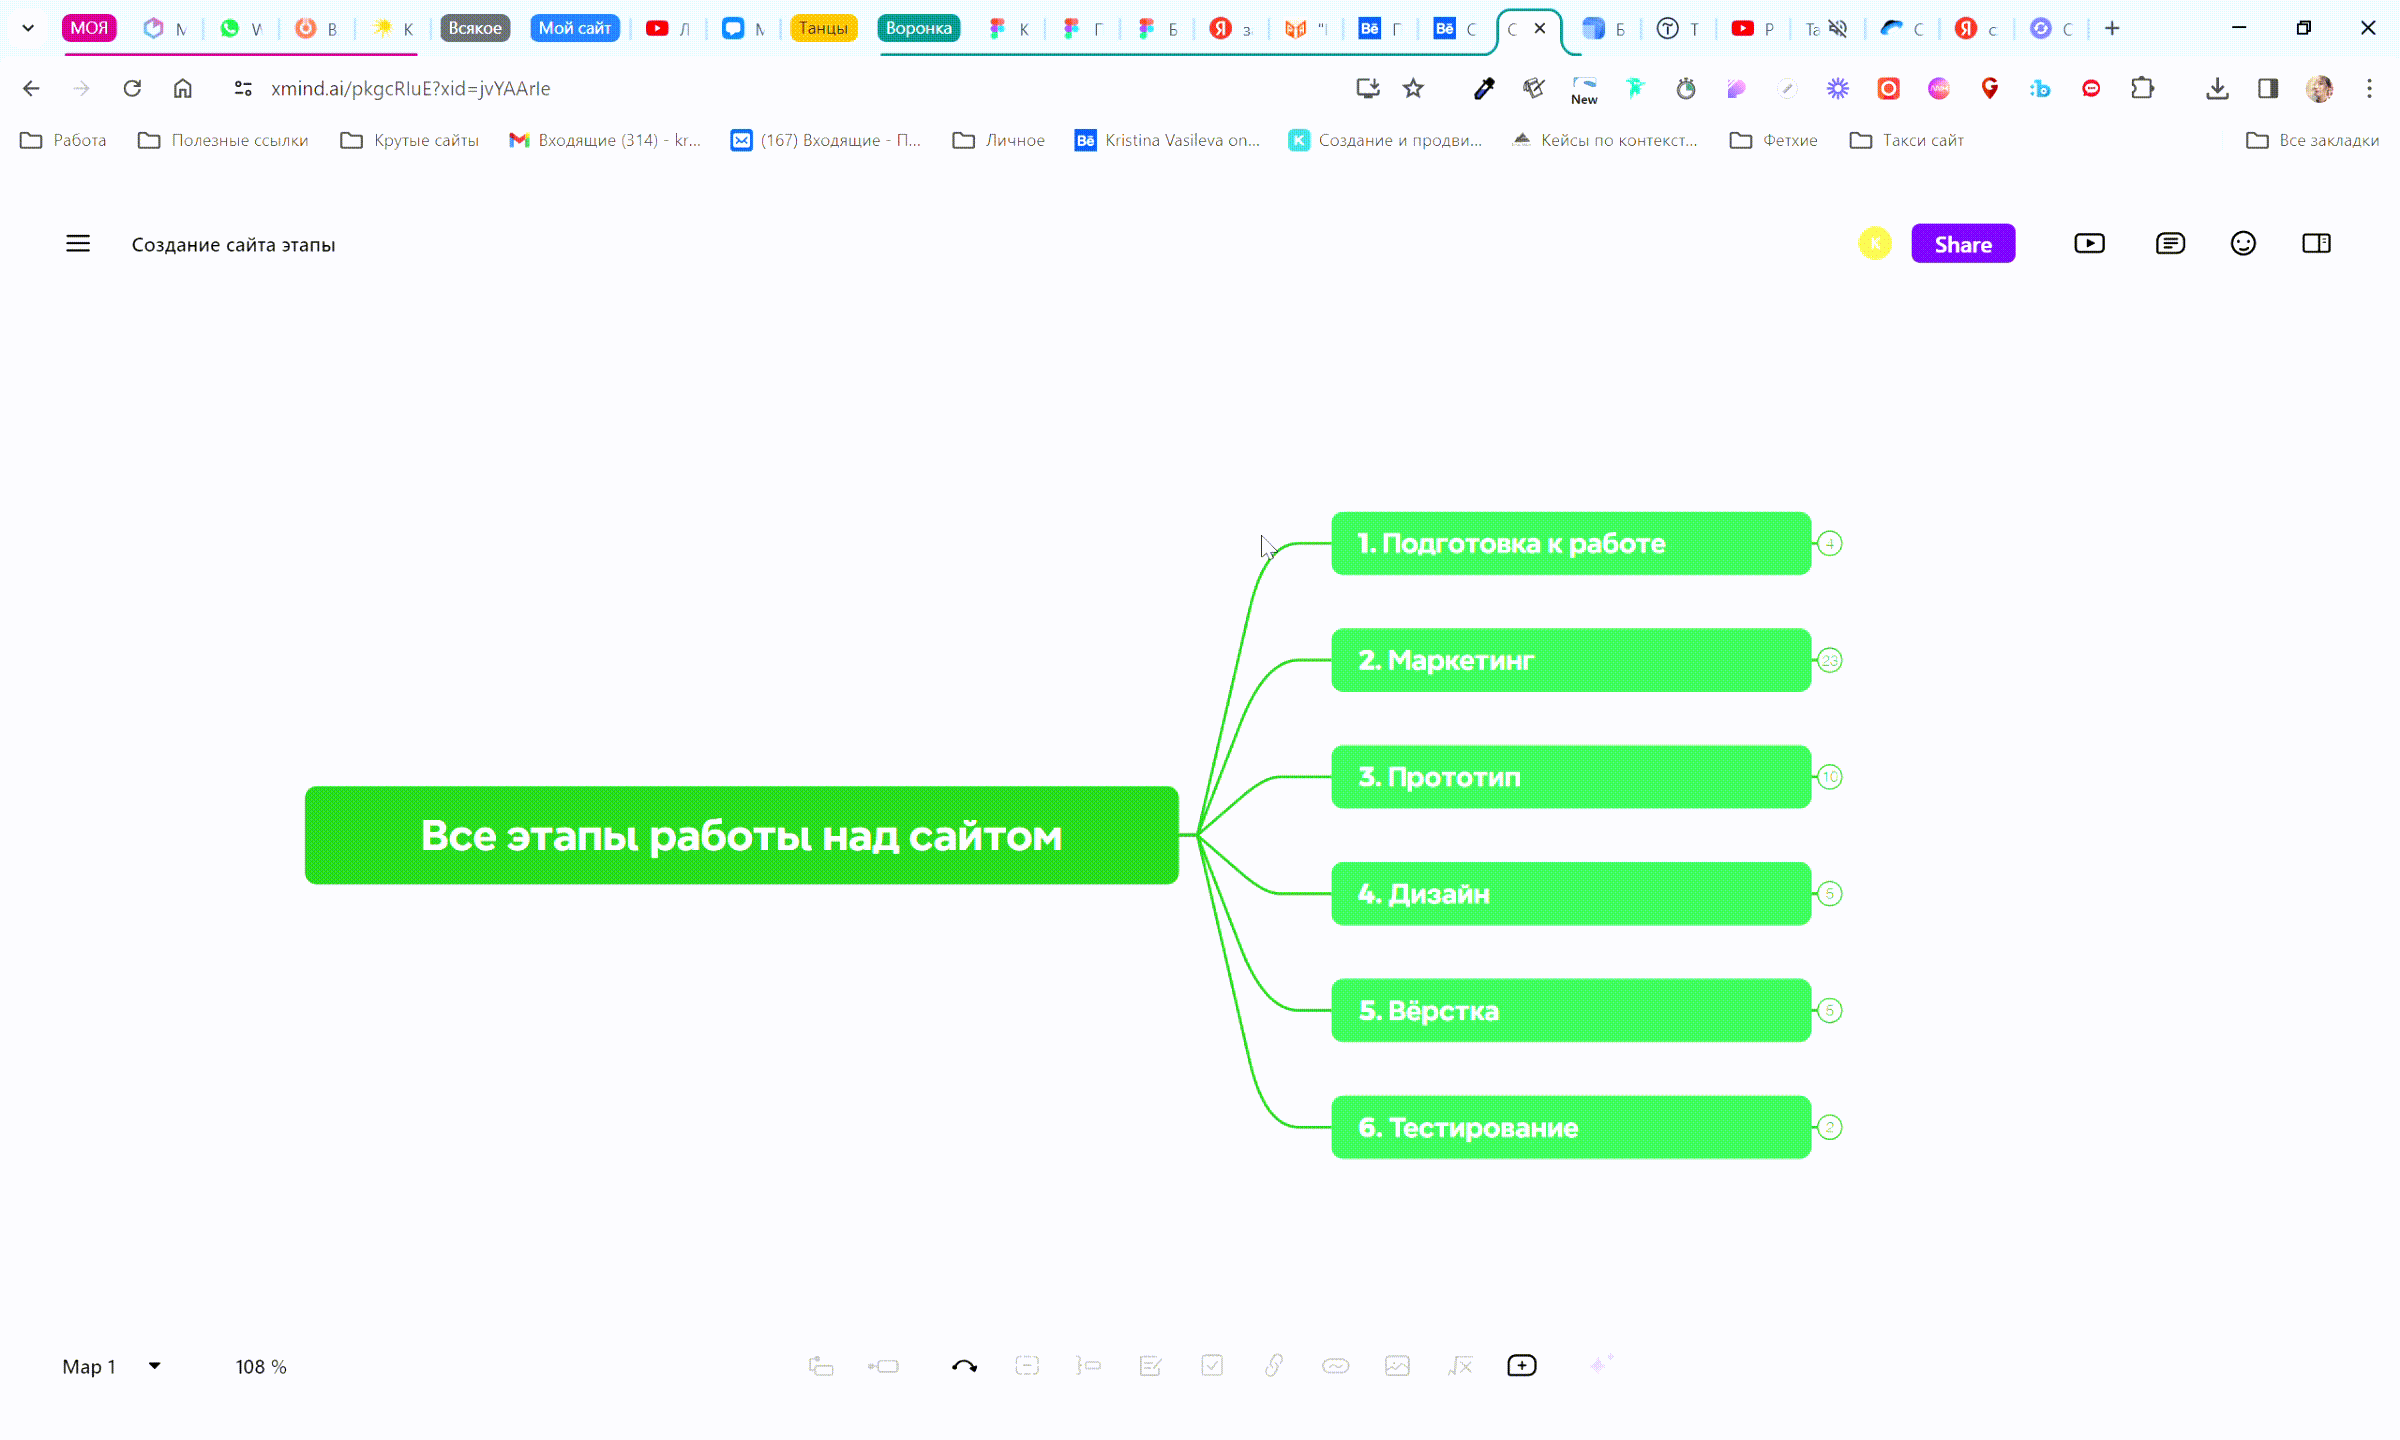Click the To-do checkbox tool in the toolbar
Image resolution: width=2400 pixels, height=1440 pixels.
[1212, 1366]
